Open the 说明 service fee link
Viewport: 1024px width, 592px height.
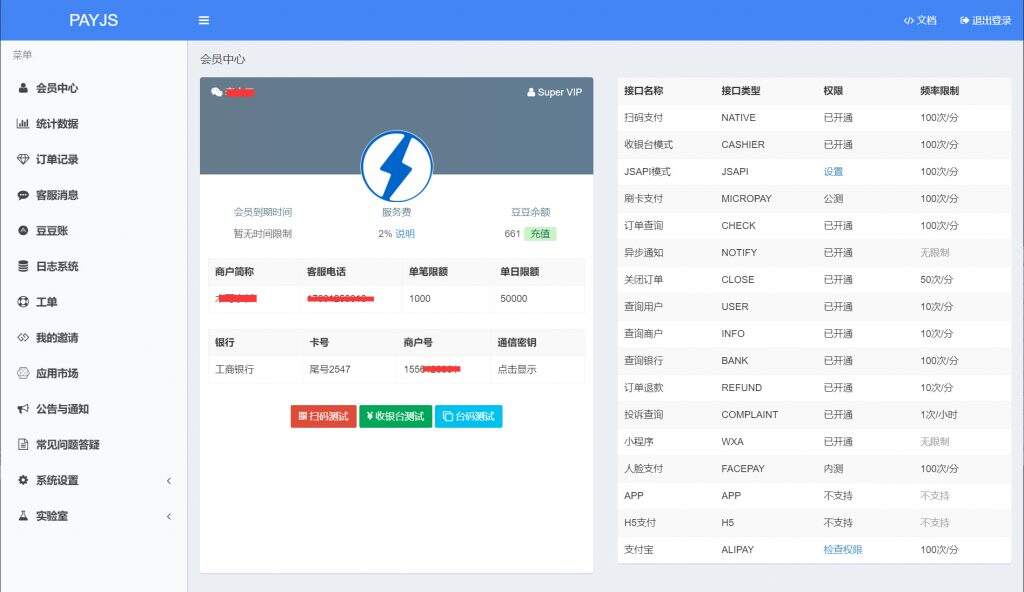point(405,233)
